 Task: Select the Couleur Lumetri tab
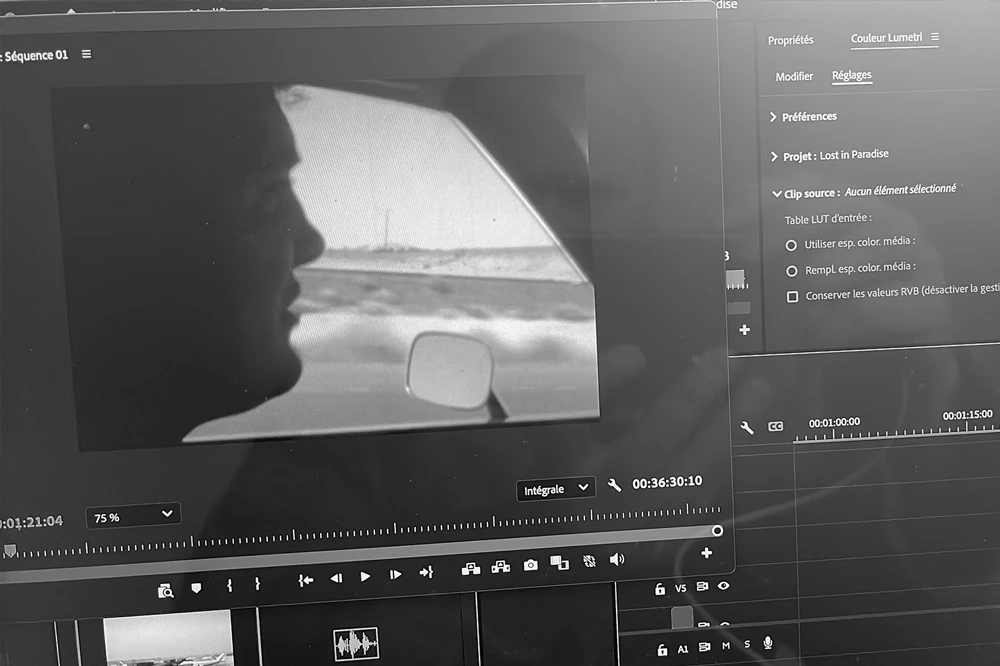click(886, 38)
